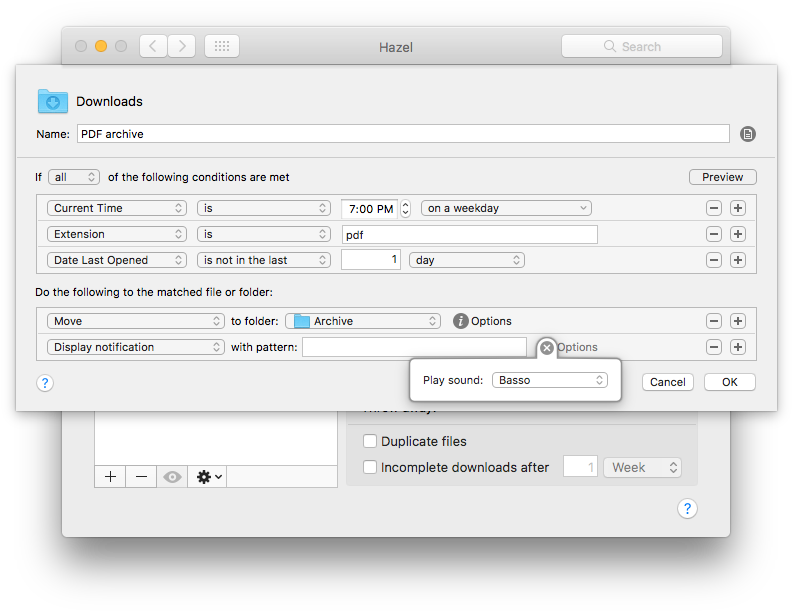The image size is (792, 611).
Task: Open the gear actions menu
Action: click(209, 477)
